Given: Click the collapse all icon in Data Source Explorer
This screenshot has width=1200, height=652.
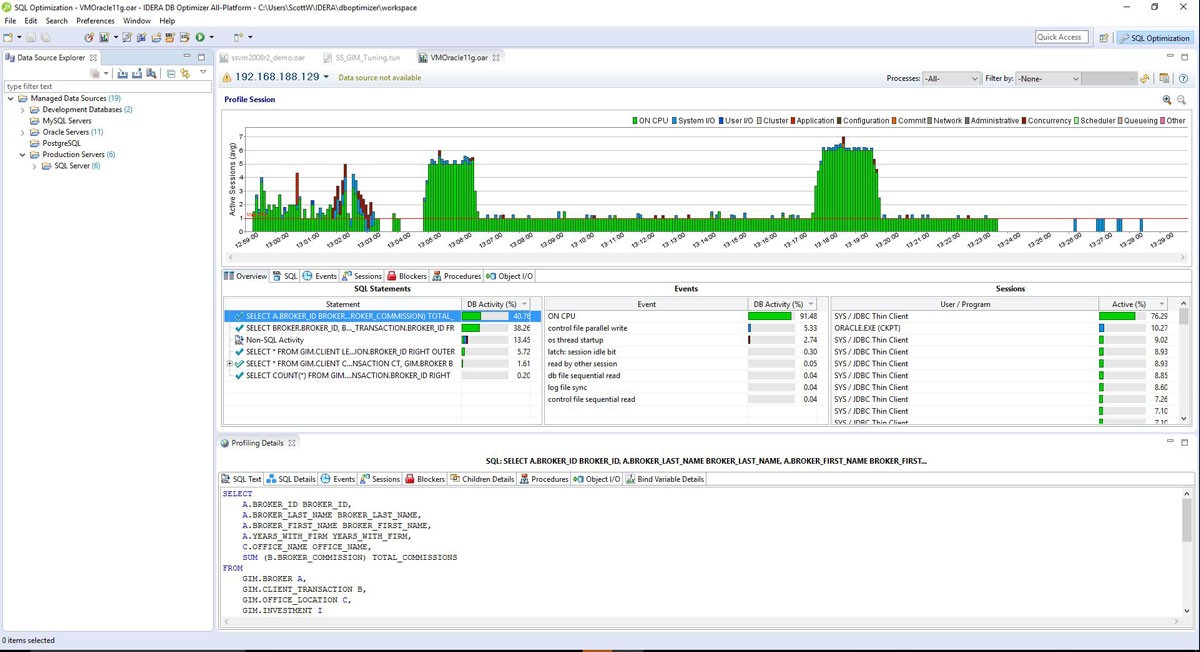Looking at the screenshot, I should point(170,72).
